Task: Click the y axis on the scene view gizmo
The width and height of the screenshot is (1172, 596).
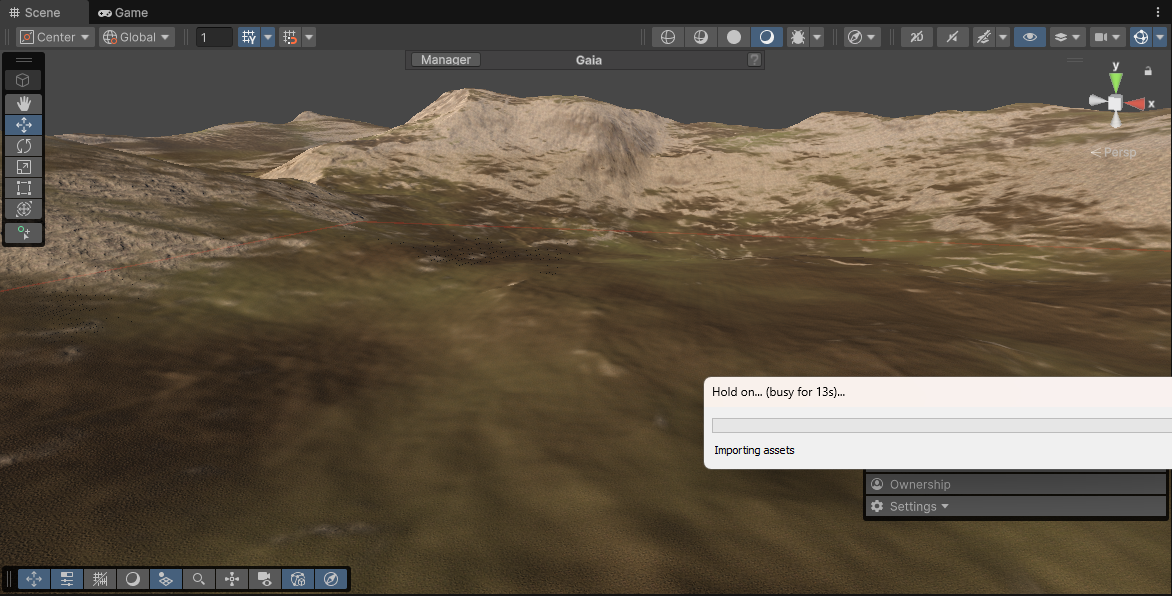Action: coord(1115,78)
